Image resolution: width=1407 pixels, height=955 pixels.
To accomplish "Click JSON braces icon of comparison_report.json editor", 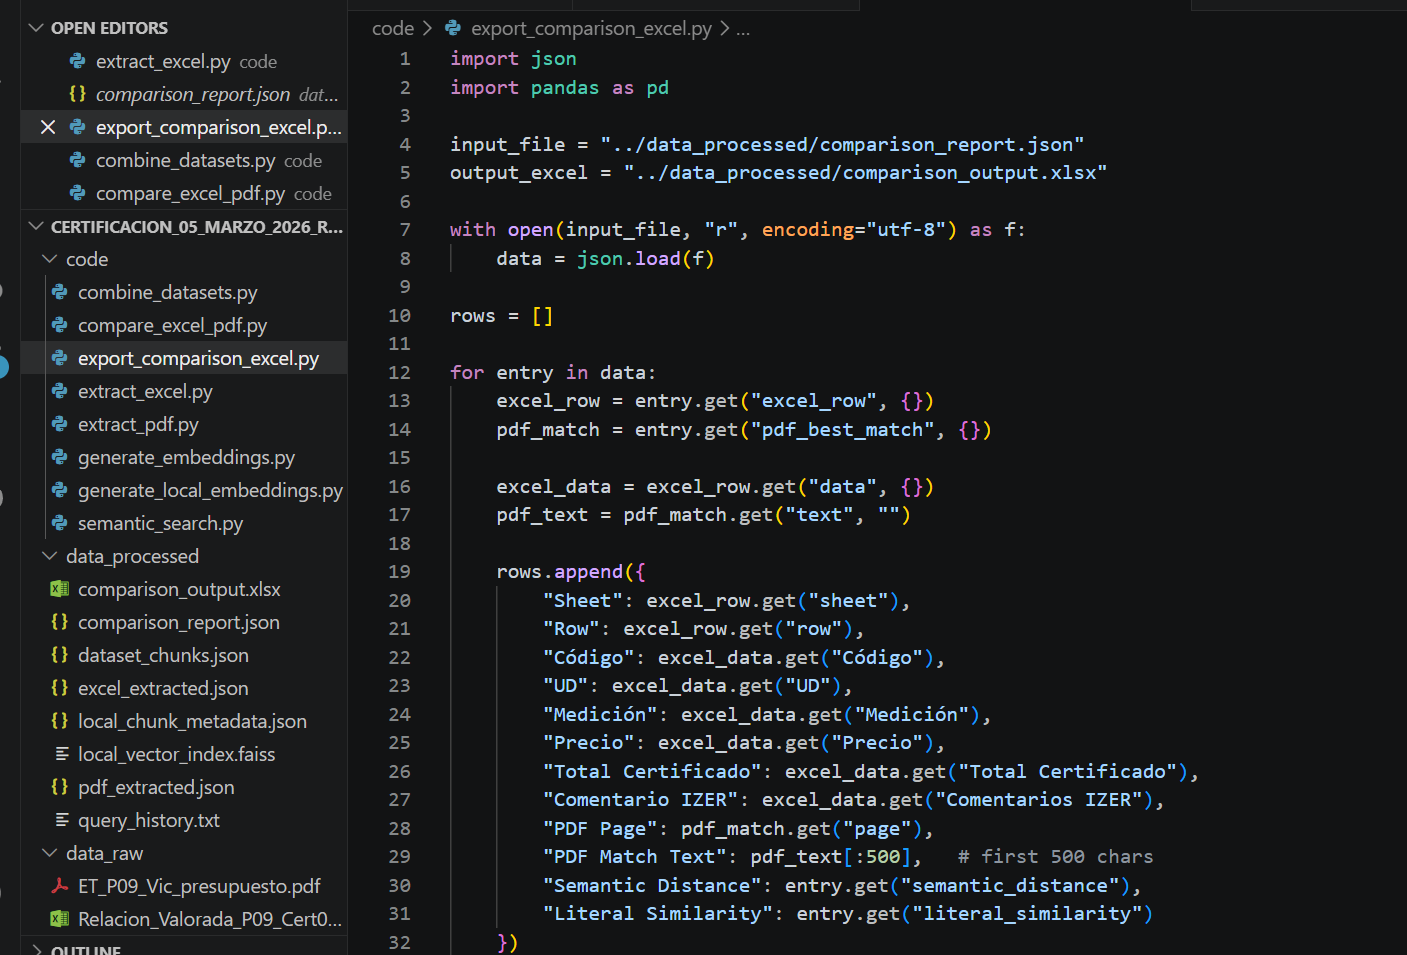I will click(x=77, y=94).
